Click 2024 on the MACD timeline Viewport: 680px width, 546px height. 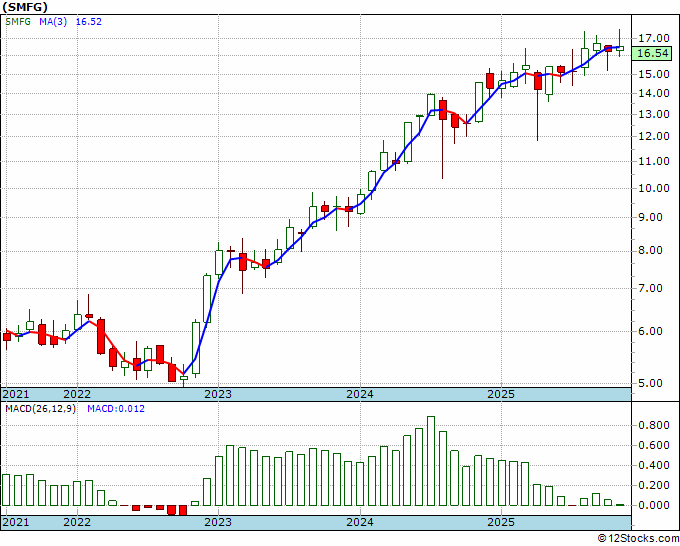click(360, 522)
